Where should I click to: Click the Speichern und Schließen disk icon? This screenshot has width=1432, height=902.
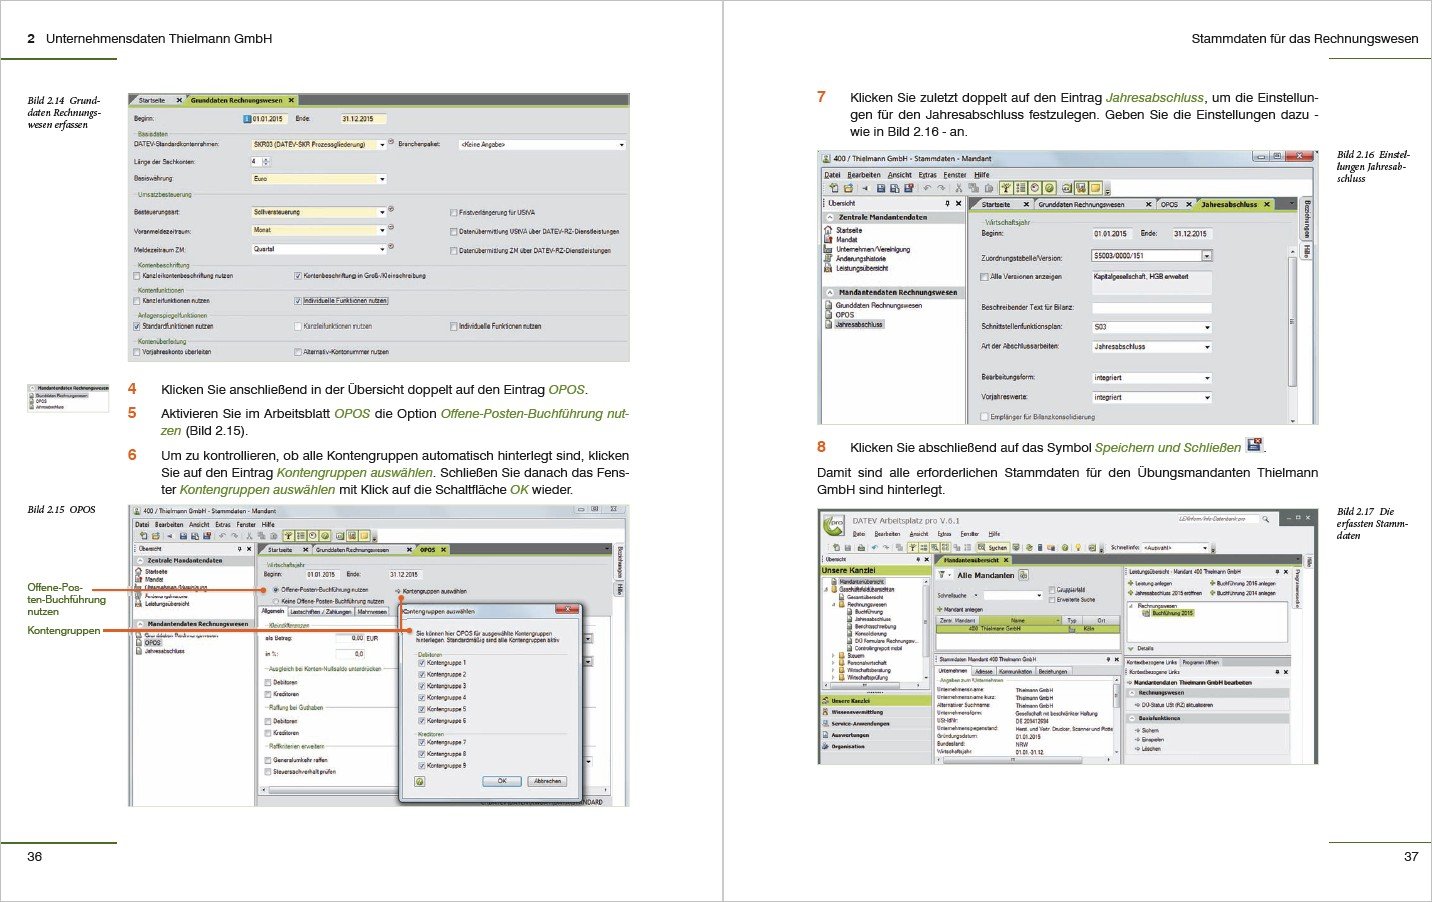tap(1254, 446)
